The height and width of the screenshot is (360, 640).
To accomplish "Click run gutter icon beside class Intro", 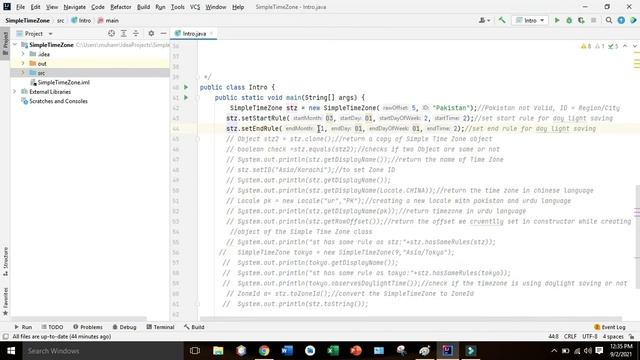I will click(x=186, y=87).
